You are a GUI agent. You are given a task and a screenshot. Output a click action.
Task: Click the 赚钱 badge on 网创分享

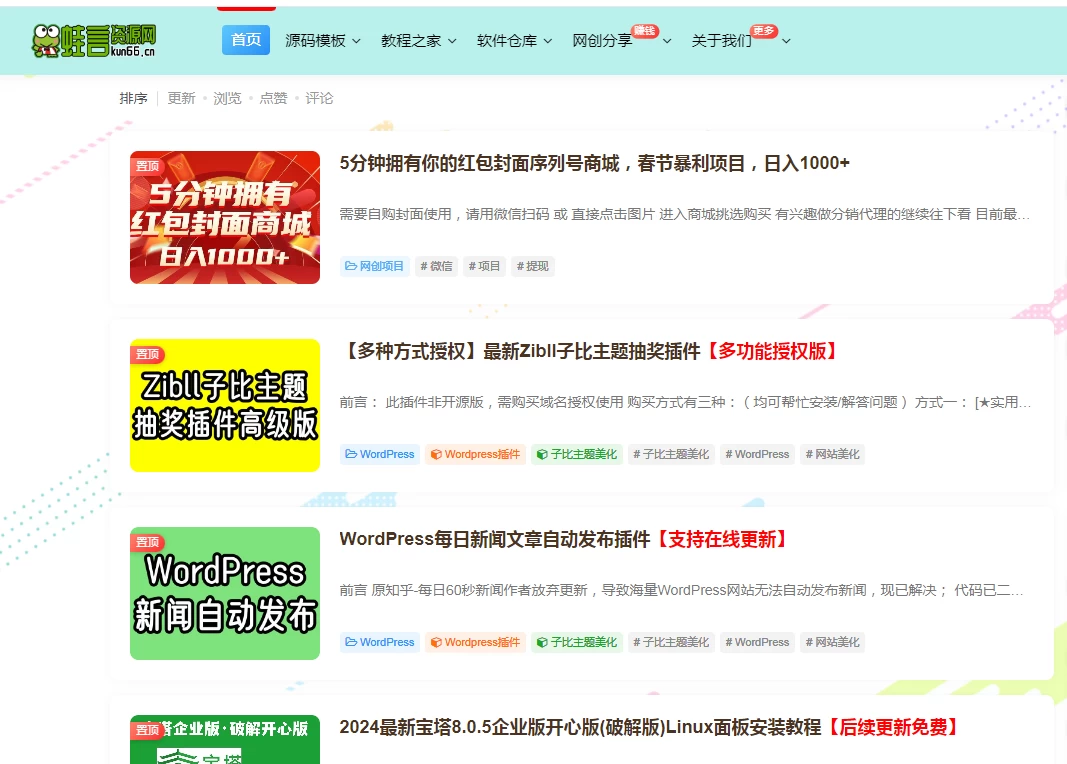click(644, 31)
